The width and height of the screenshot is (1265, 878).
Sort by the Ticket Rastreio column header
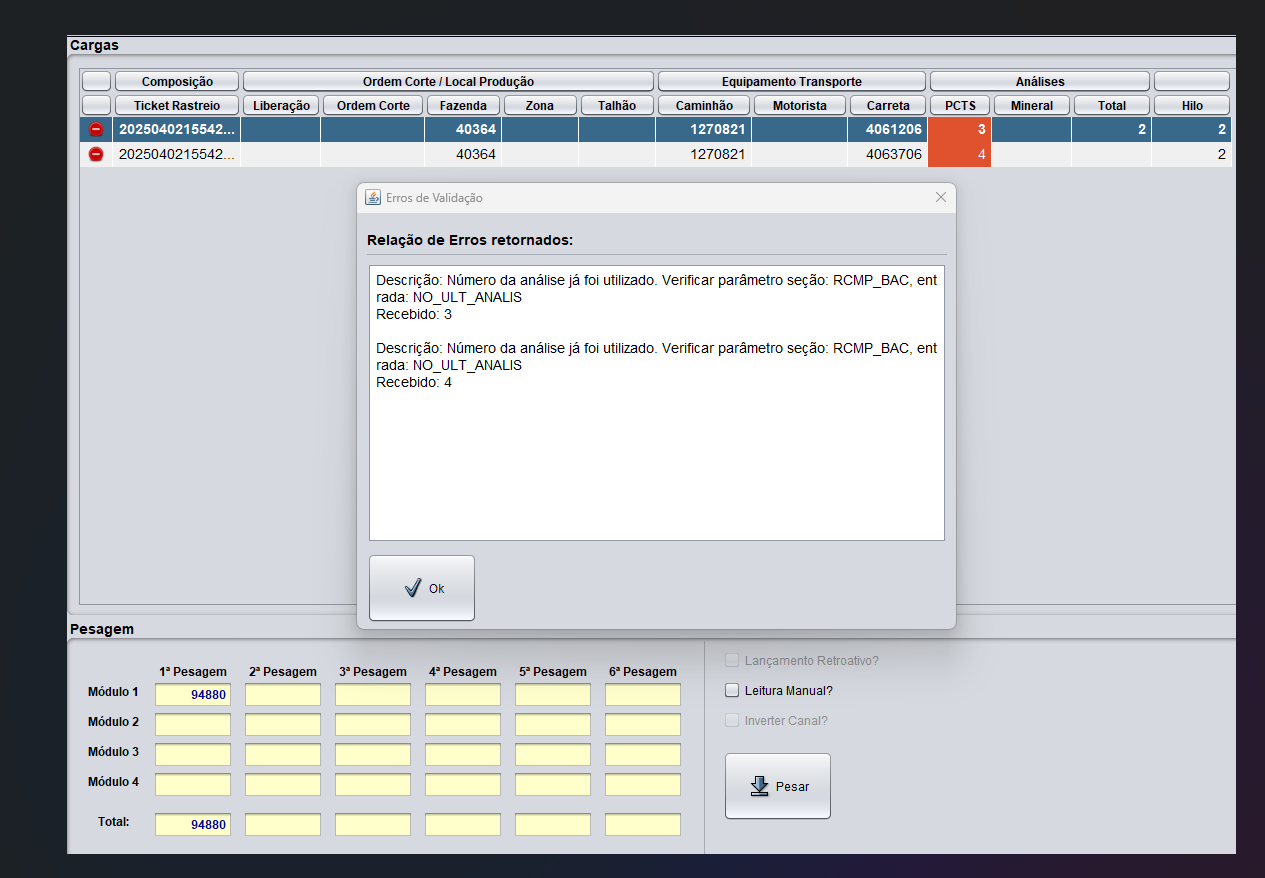[x=177, y=105]
